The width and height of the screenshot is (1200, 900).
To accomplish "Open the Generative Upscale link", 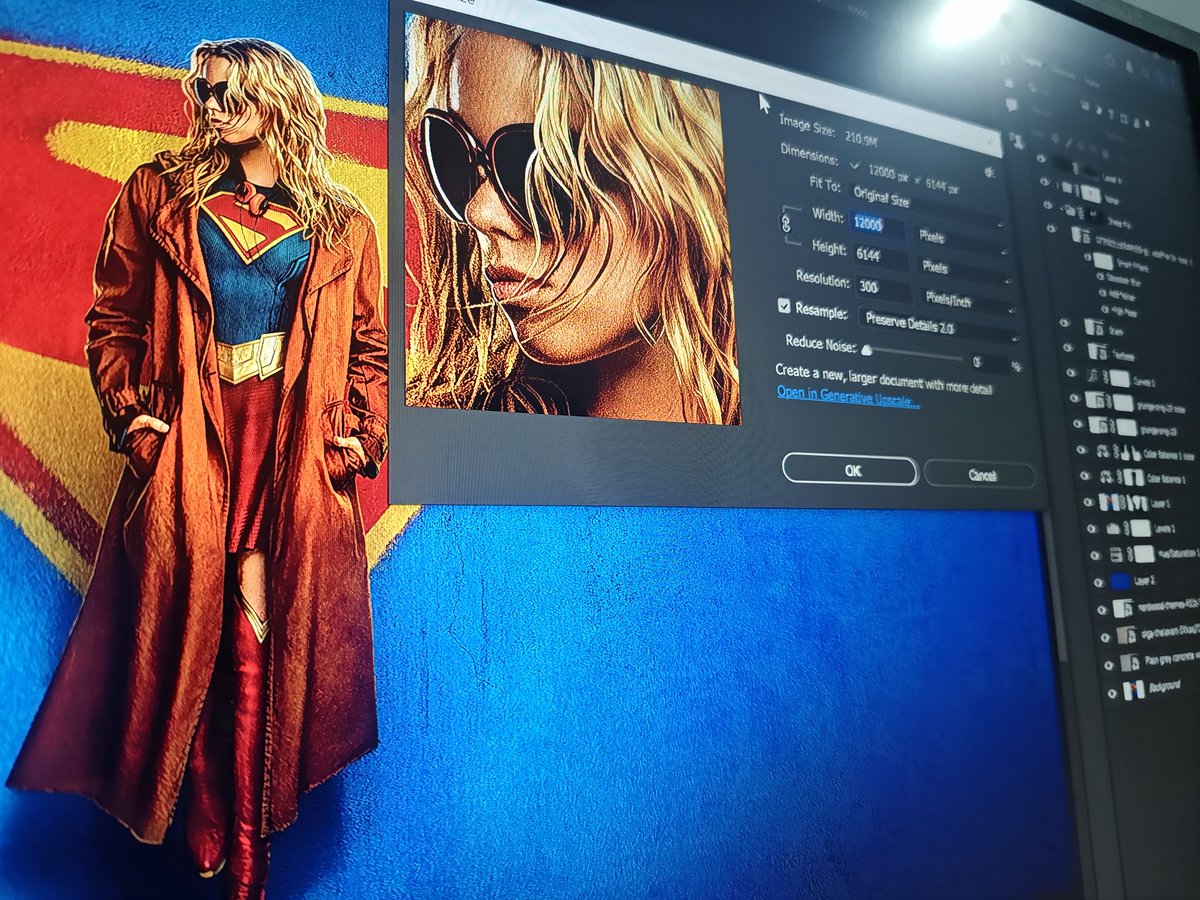I will click(x=849, y=397).
